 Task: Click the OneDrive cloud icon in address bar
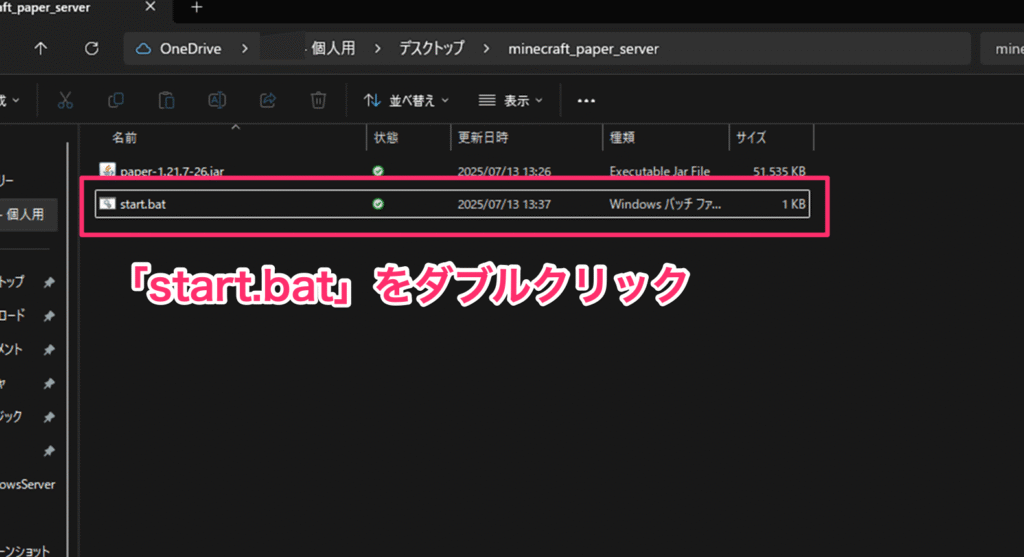click(143, 49)
